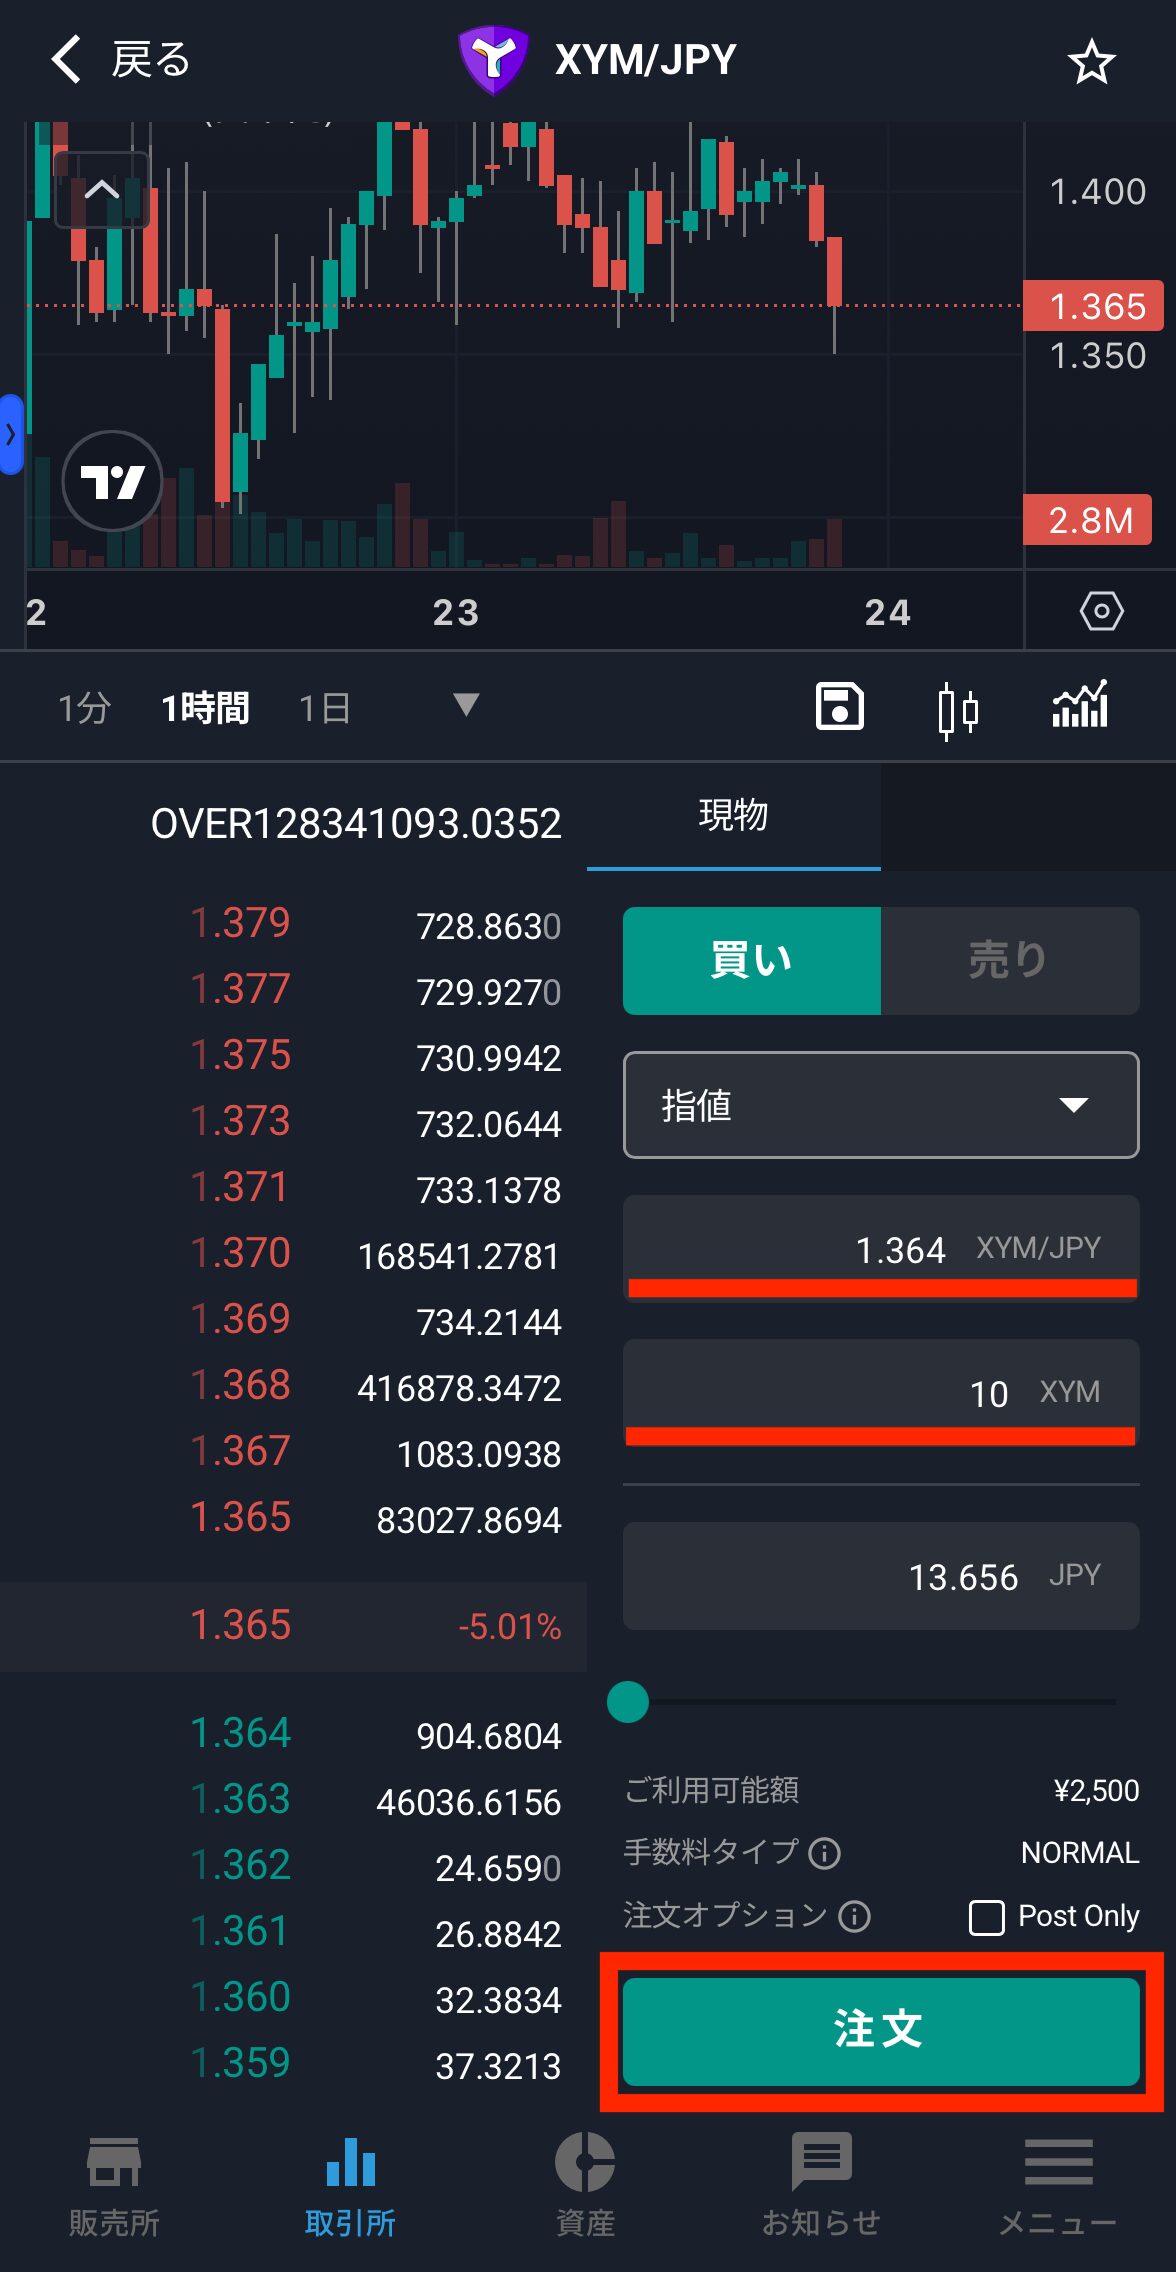Viewport: 1176px width, 2272px height.
Task: Open the お知らせ bottom tab
Action: (821, 2188)
